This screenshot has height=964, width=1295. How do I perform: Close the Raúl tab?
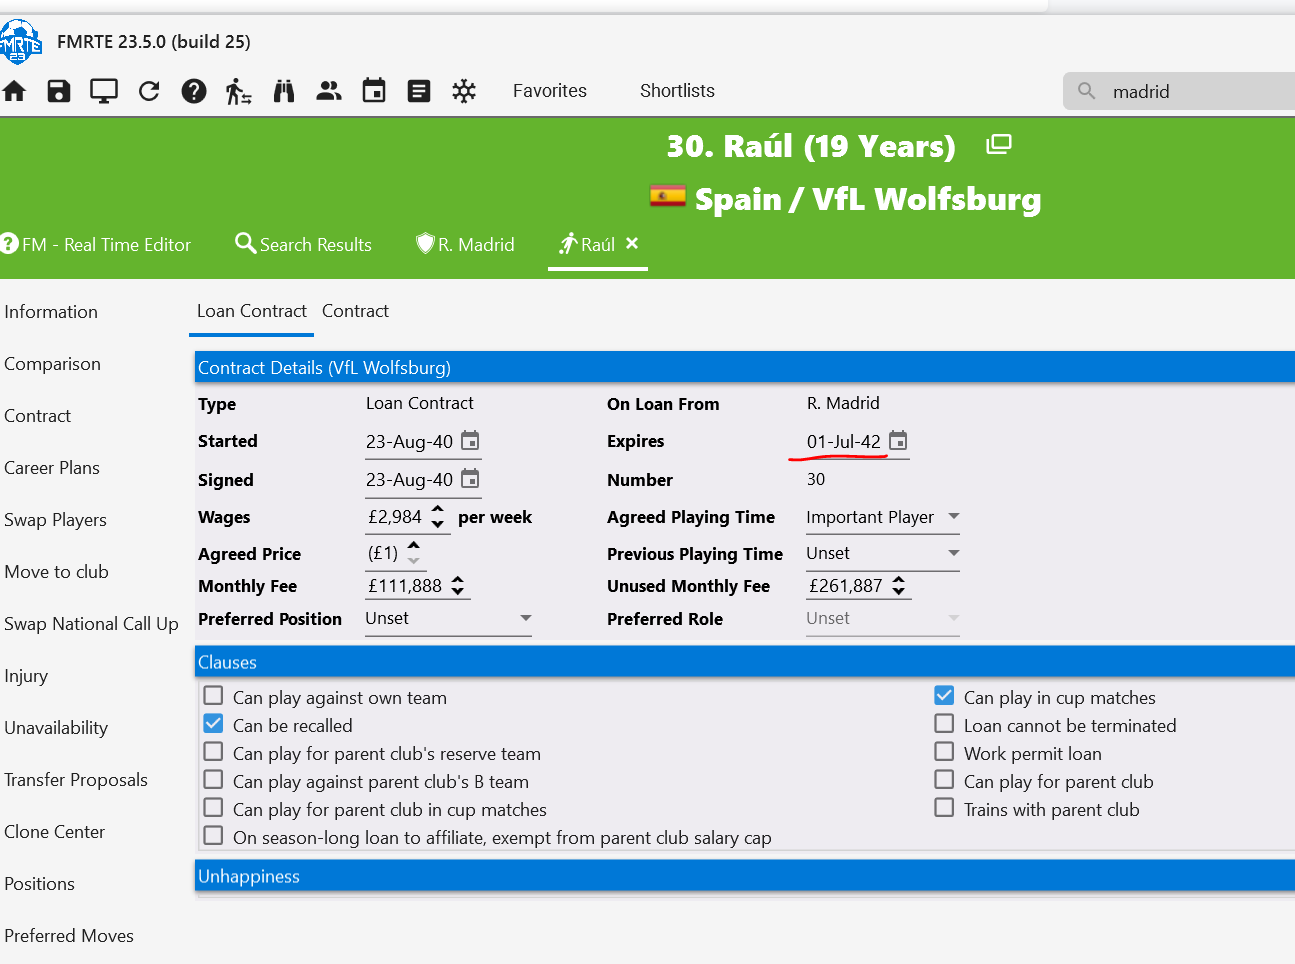click(632, 243)
